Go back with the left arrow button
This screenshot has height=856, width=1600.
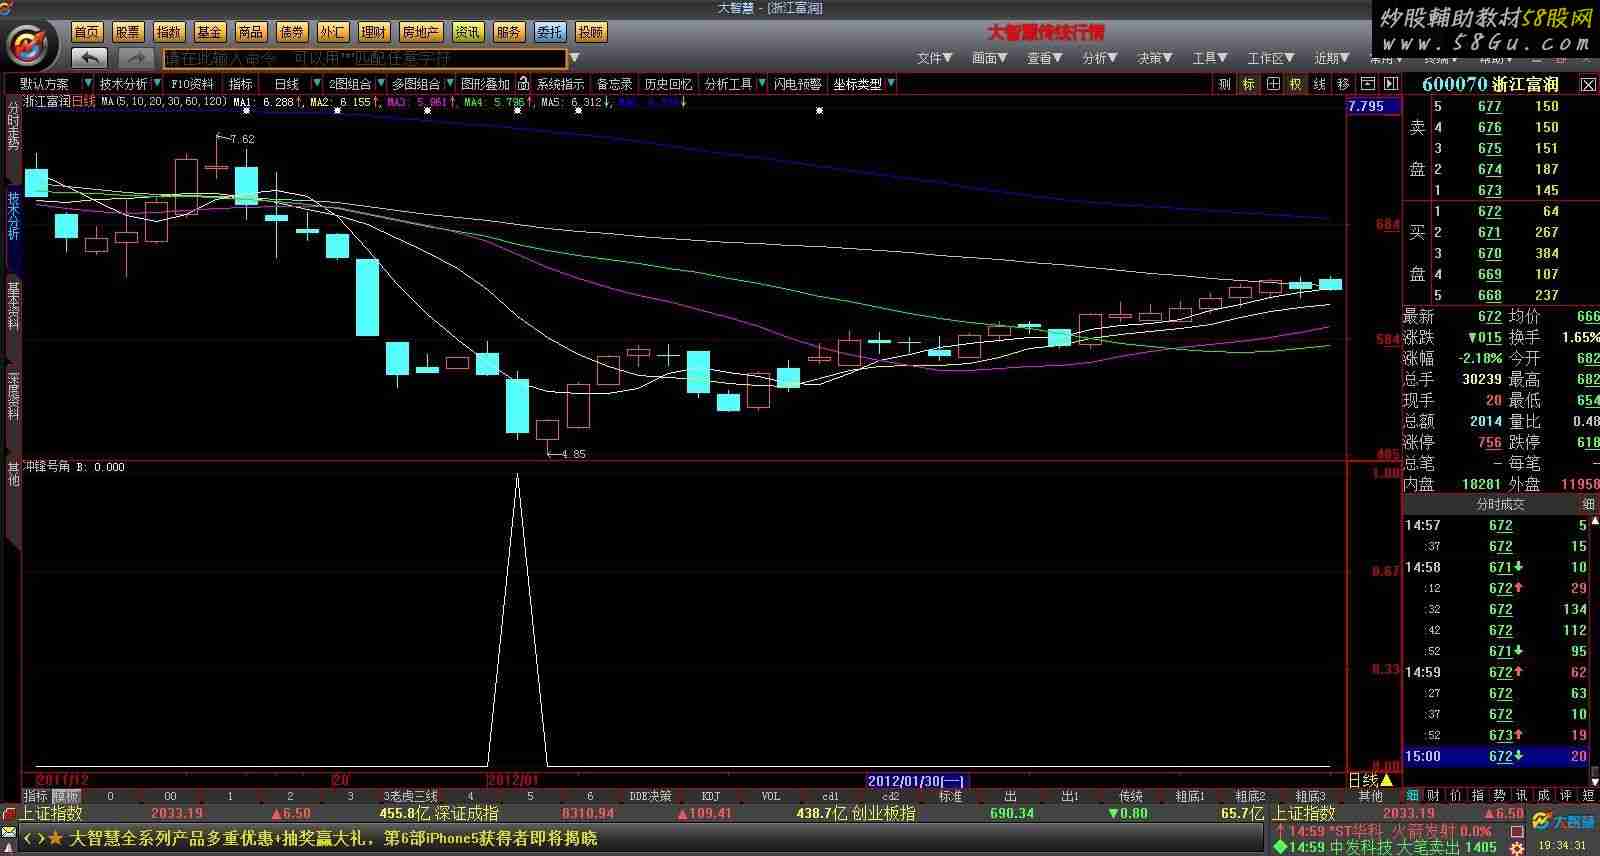pyautogui.click(x=90, y=58)
